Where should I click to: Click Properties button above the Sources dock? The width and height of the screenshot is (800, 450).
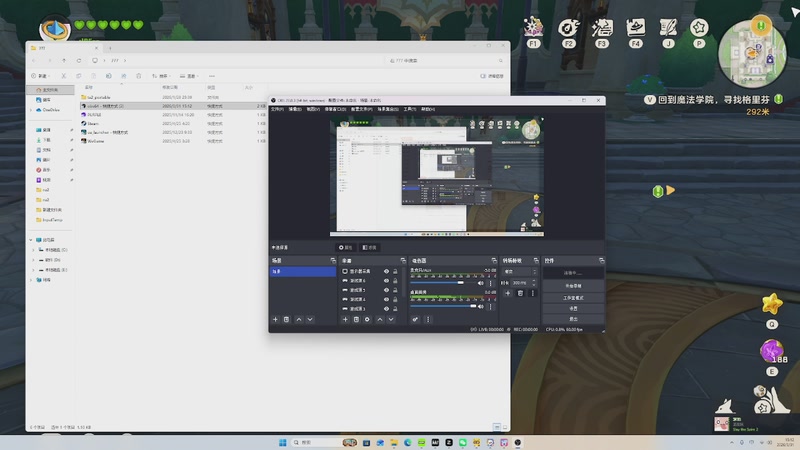tap(346, 247)
